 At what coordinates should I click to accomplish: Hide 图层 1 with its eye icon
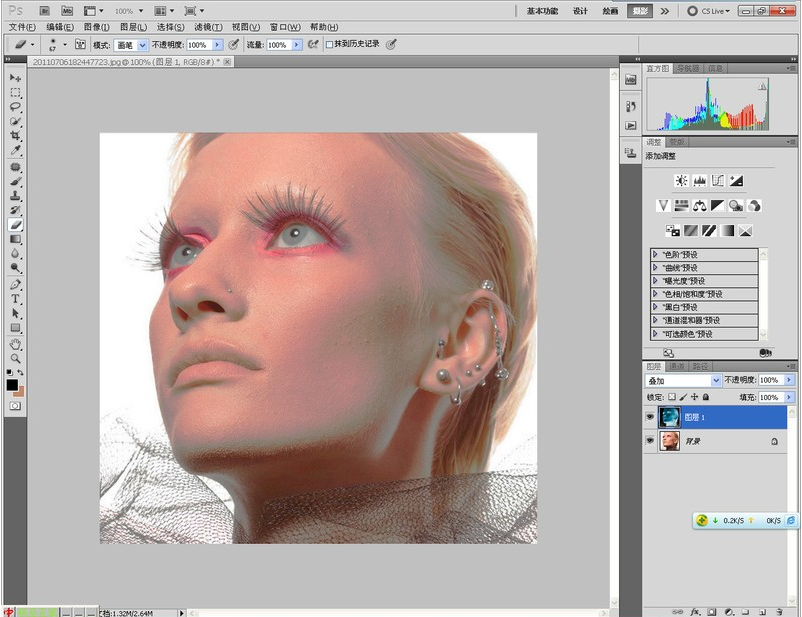650,416
